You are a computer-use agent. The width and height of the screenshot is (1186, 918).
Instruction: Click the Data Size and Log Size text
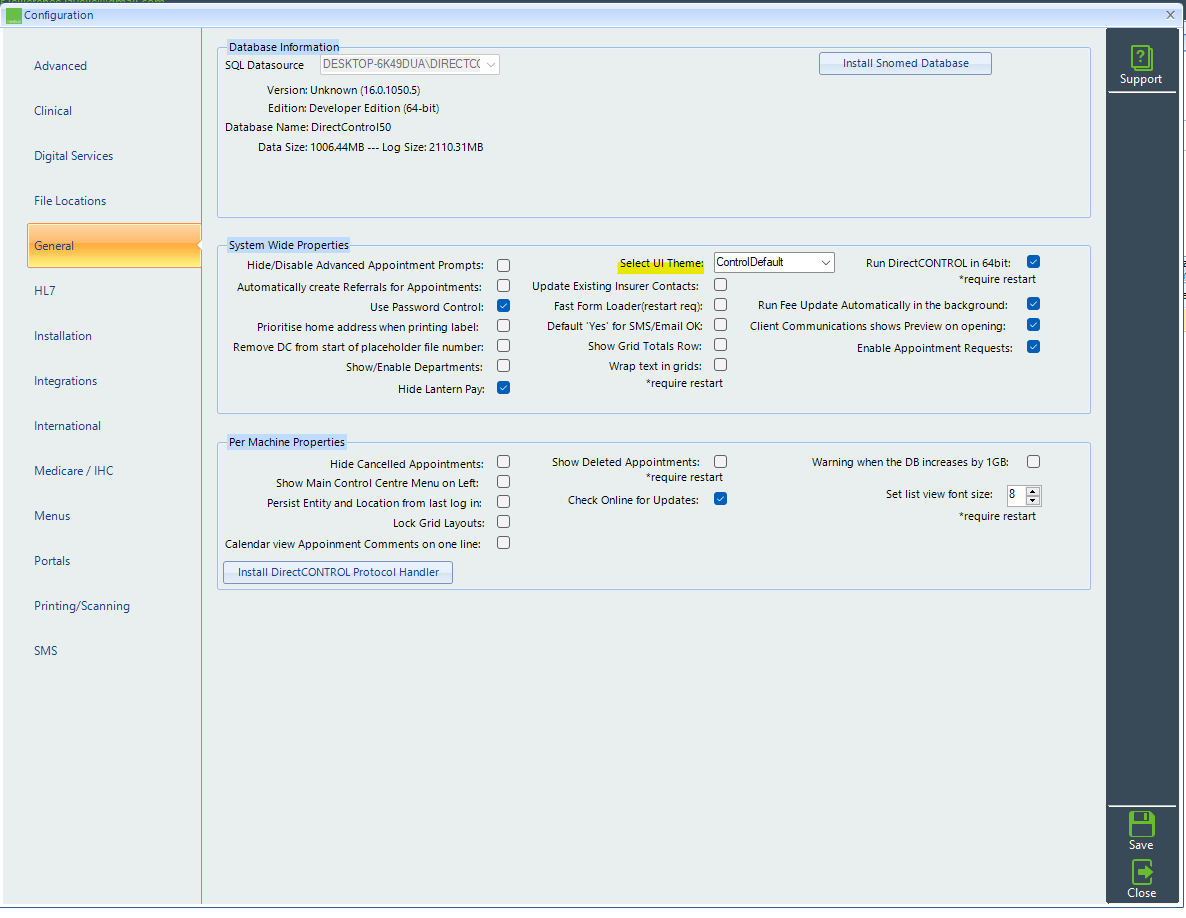(x=371, y=147)
